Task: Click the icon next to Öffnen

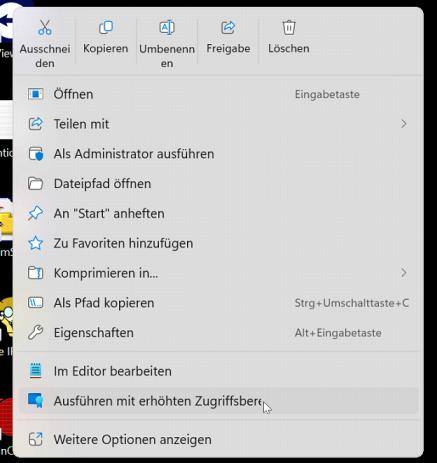Action: coord(35,94)
